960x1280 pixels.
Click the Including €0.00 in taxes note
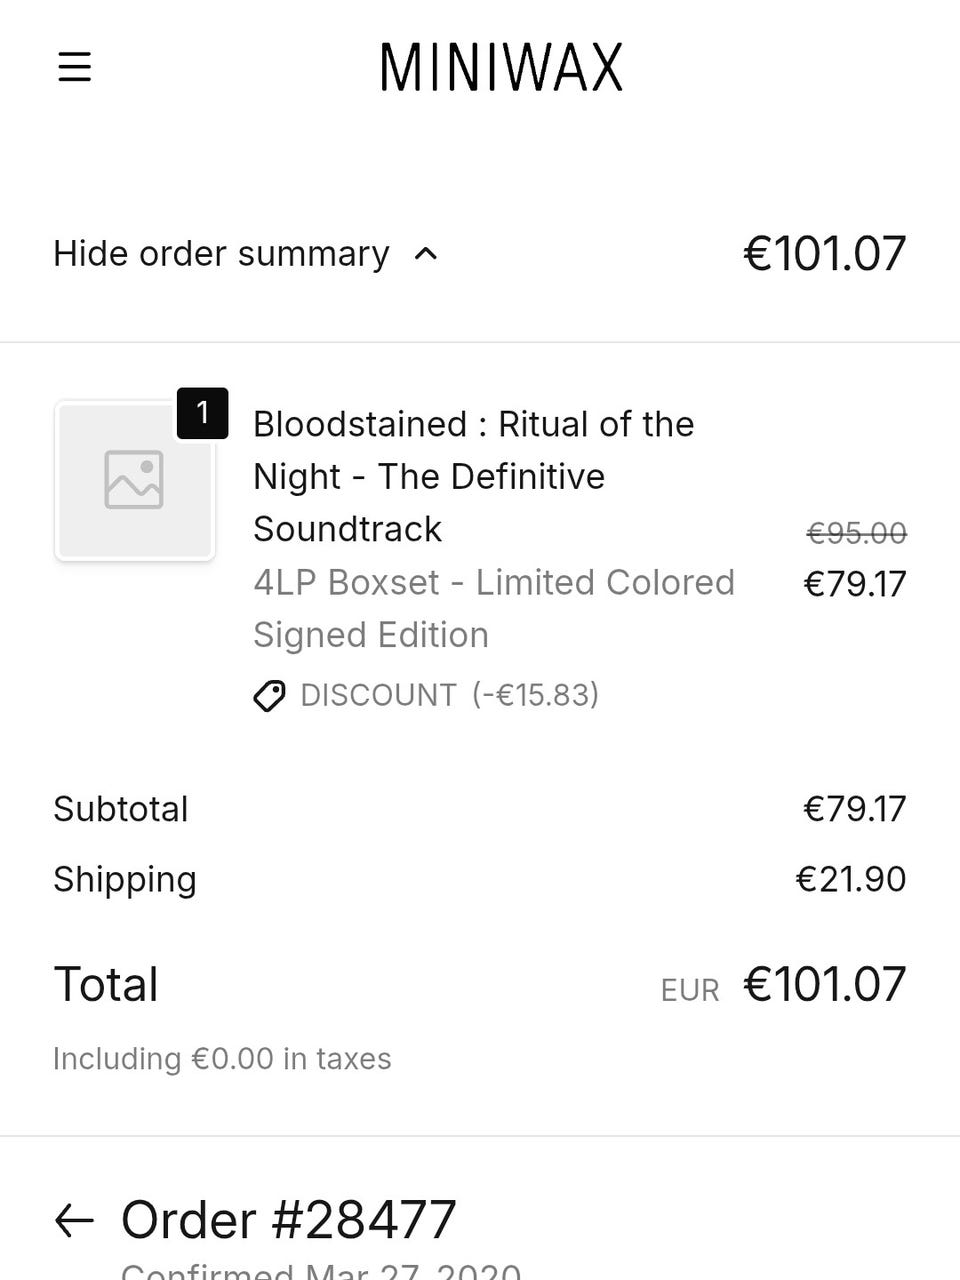click(222, 1058)
